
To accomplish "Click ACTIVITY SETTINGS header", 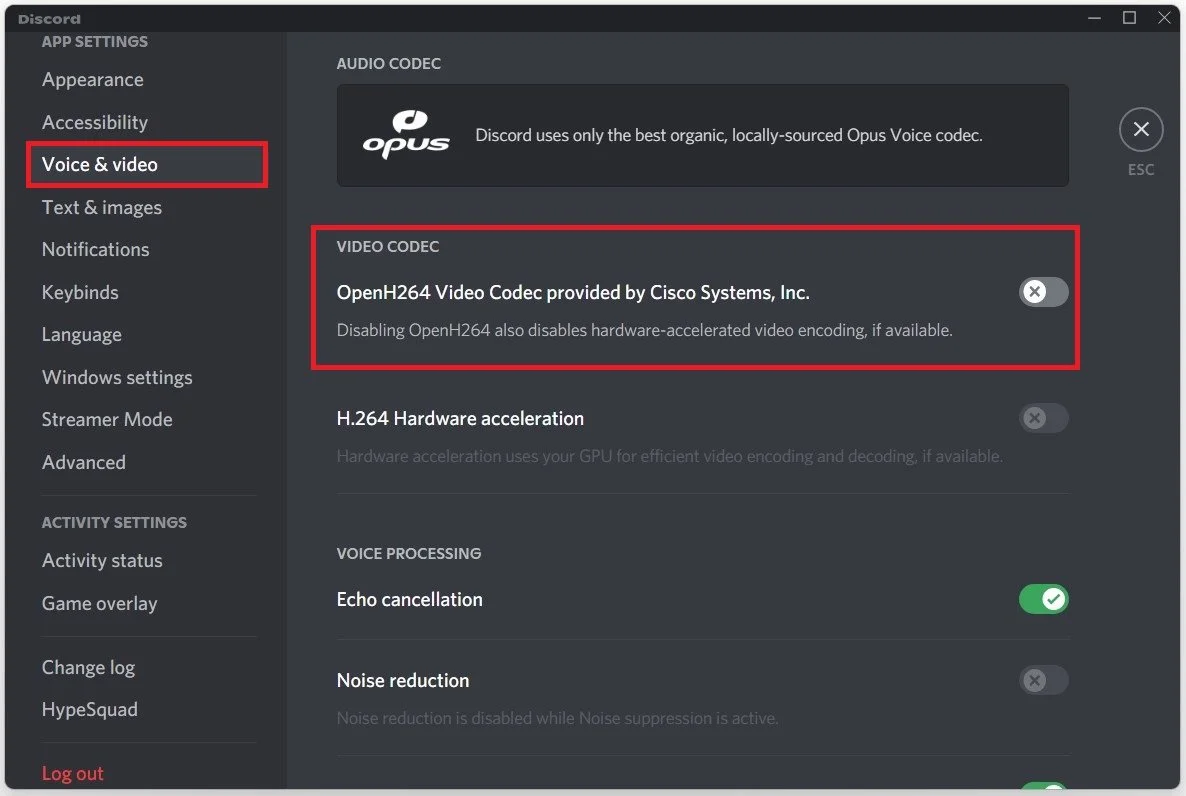I will click(x=114, y=522).
